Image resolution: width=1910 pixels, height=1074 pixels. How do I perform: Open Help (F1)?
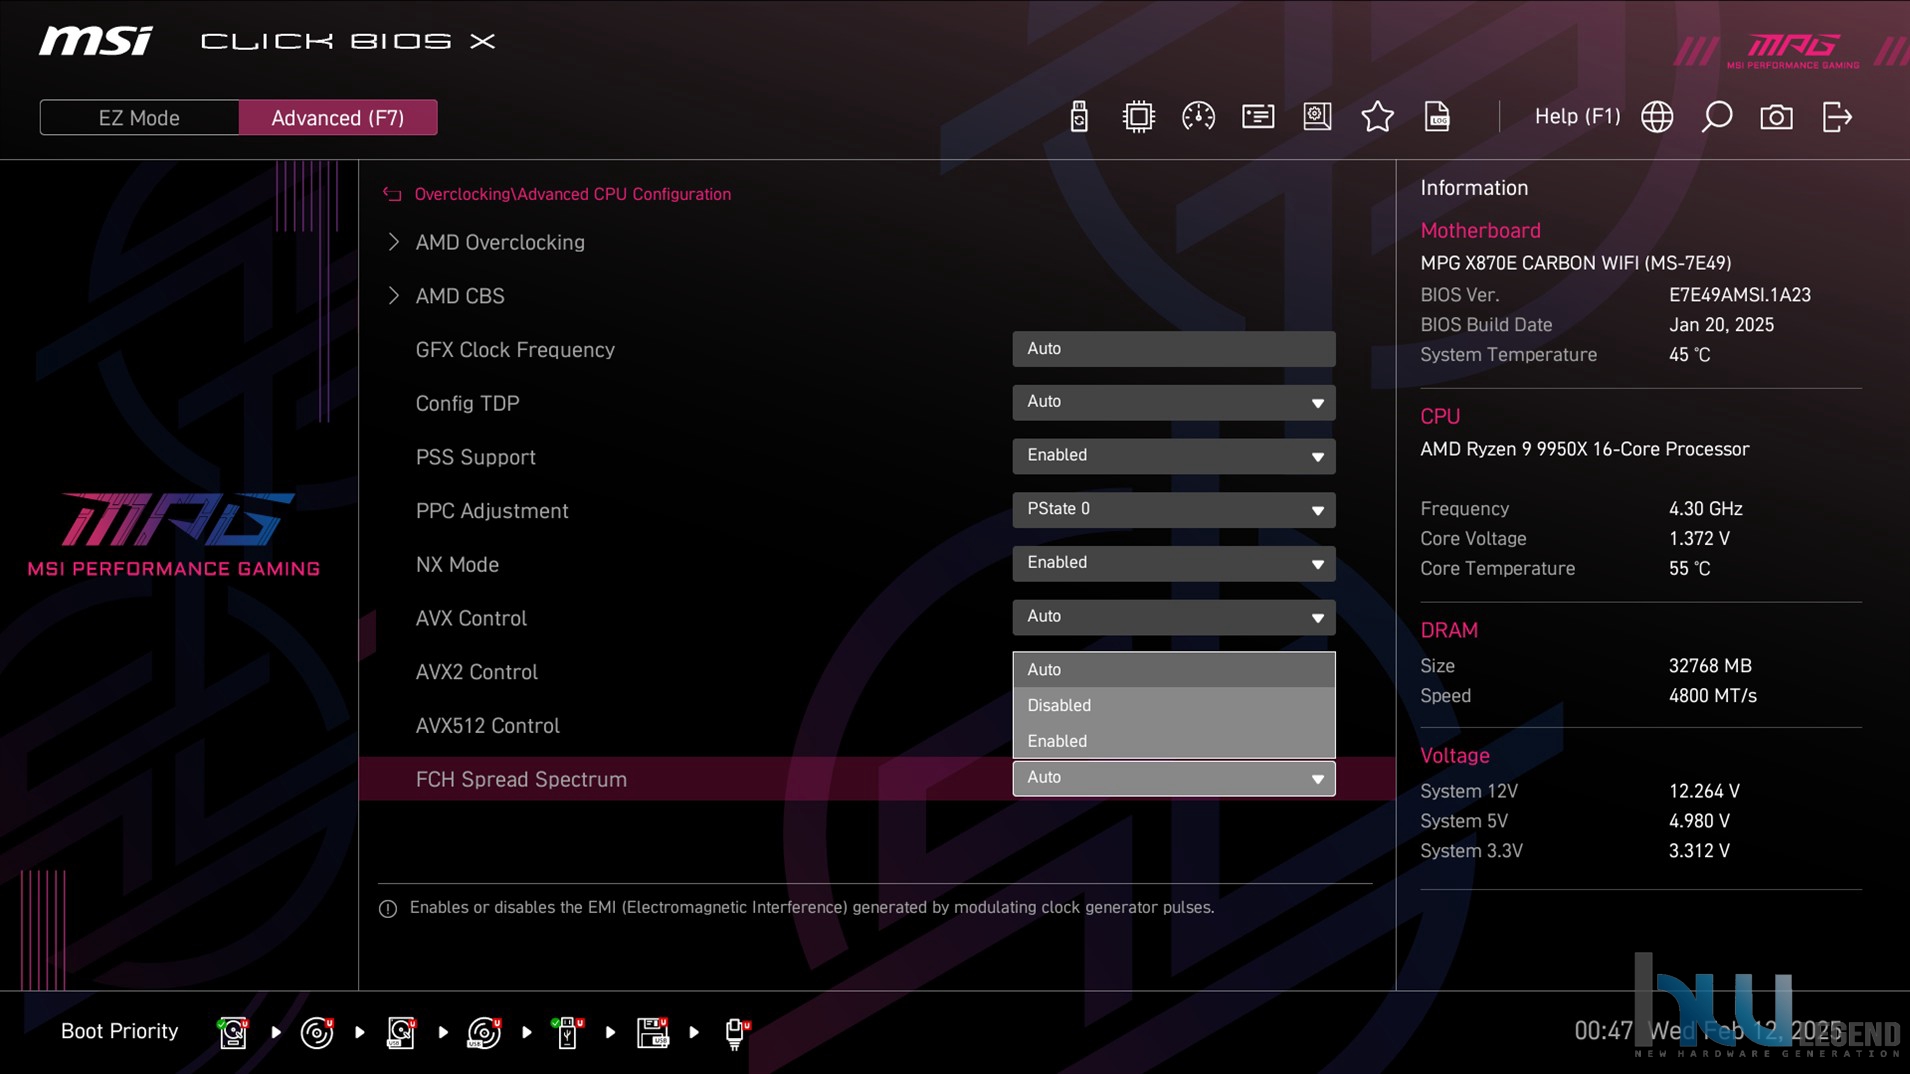click(1577, 117)
